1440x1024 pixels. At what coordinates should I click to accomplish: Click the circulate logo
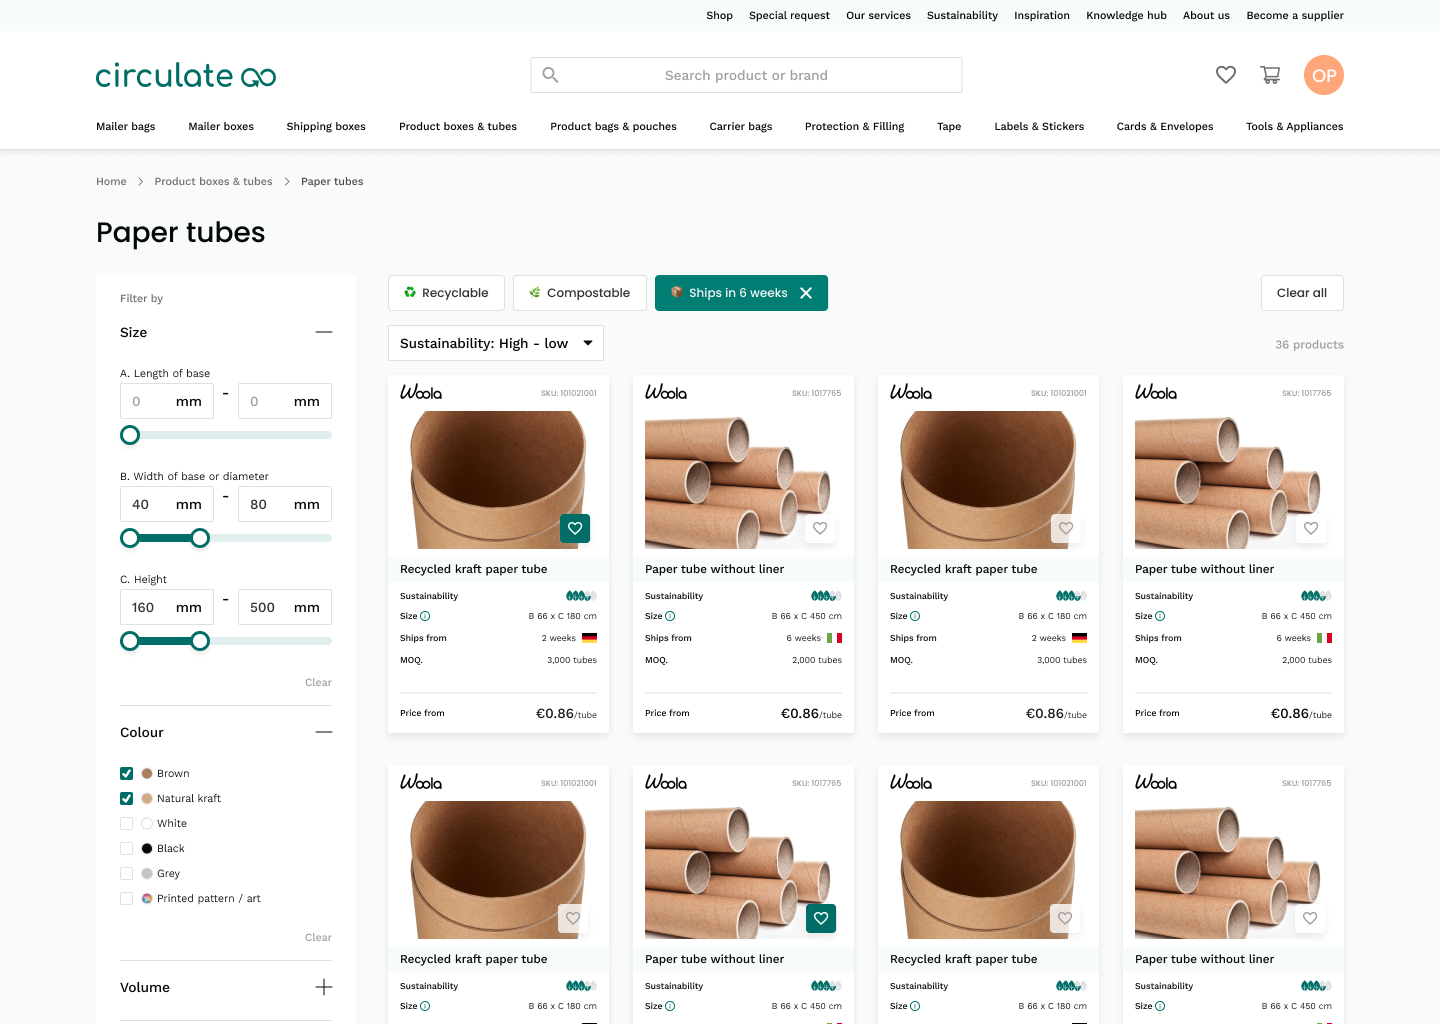186,75
